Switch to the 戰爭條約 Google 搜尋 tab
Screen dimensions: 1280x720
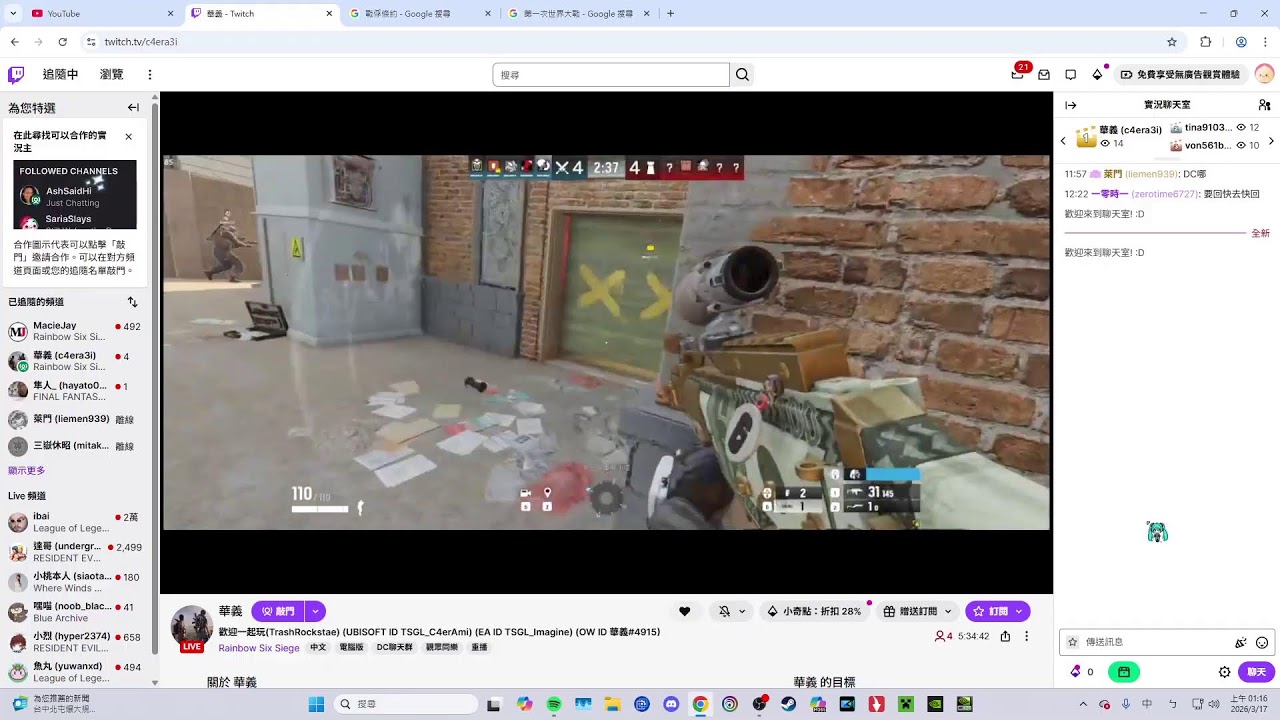click(421, 14)
